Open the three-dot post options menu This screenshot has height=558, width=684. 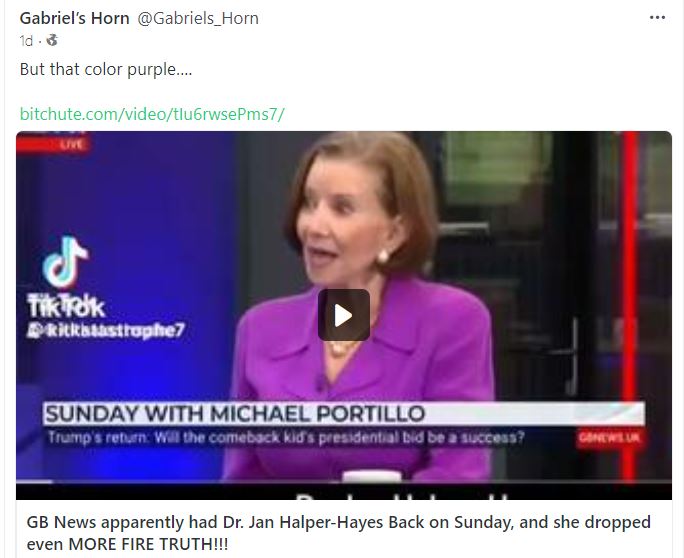(x=657, y=18)
